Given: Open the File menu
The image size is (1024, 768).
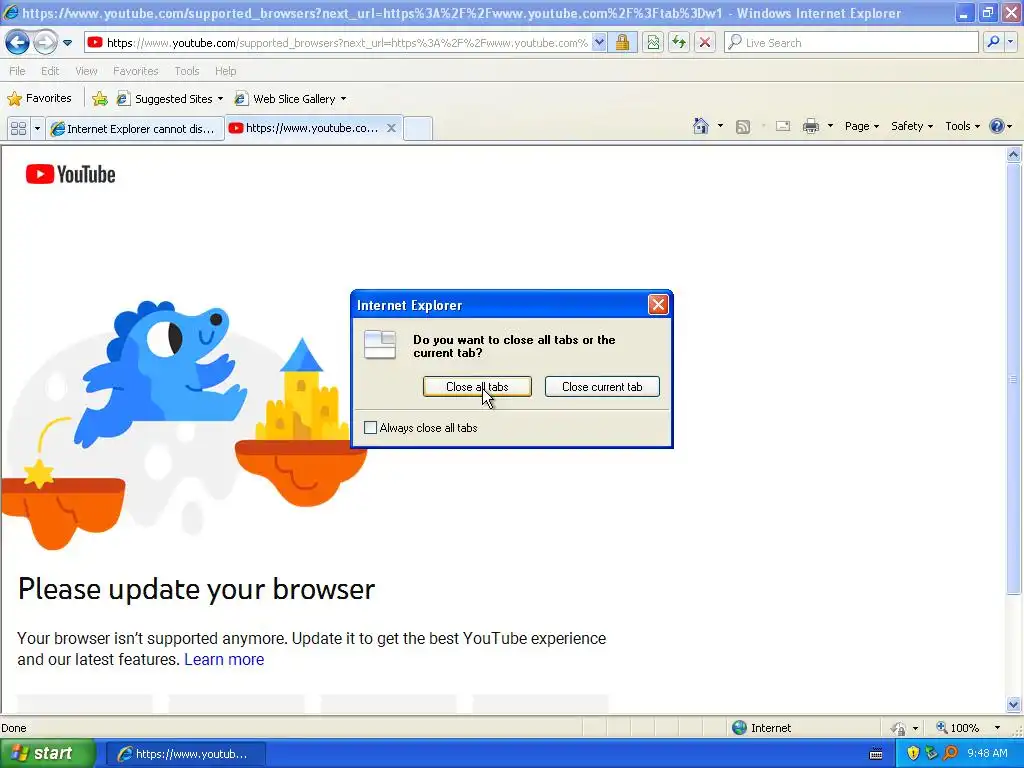Looking at the screenshot, I should pos(18,71).
